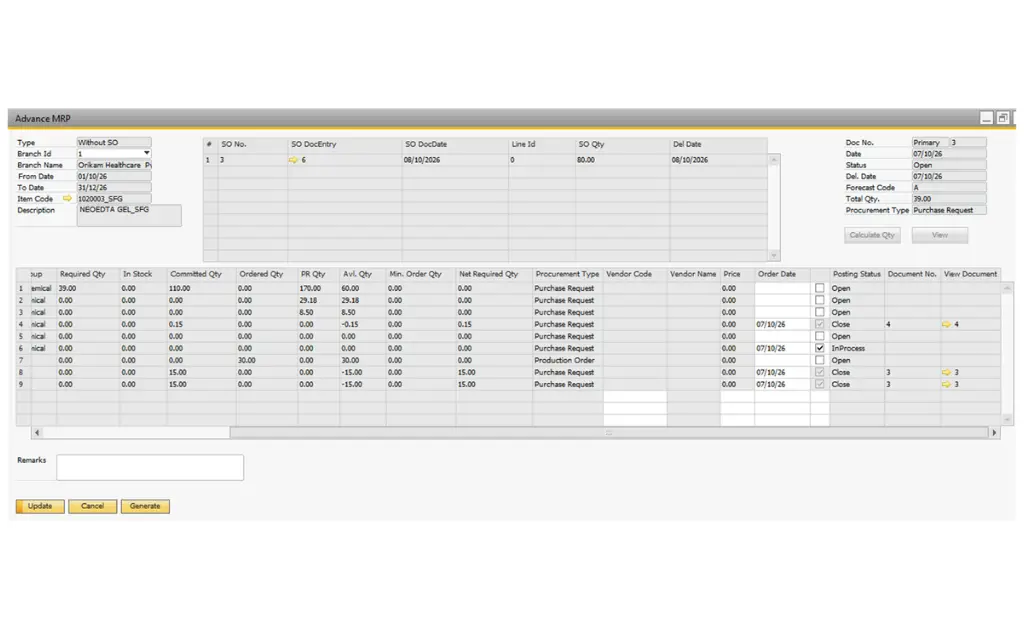Click the Required Qty column header
The width and height of the screenshot is (1024, 630).
click(x=88, y=274)
